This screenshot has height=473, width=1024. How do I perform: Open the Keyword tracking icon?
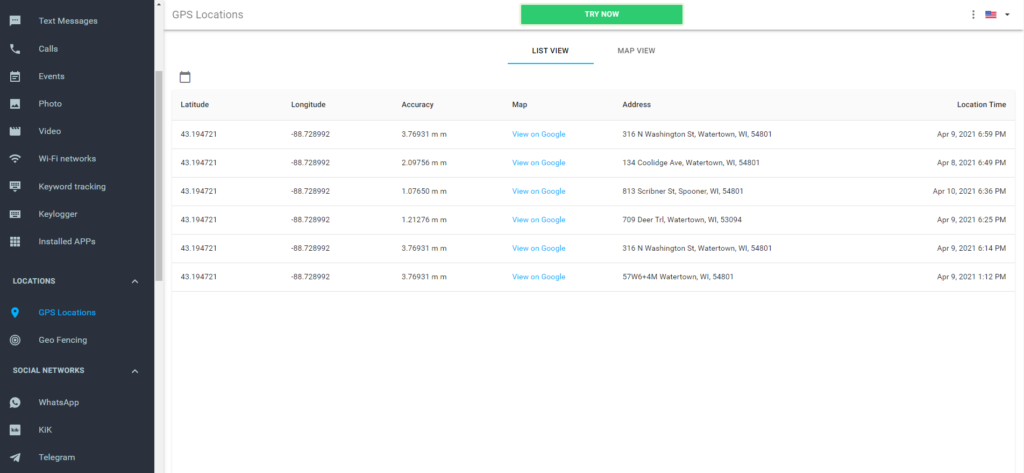pyautogui.click(x=15, y=186)
